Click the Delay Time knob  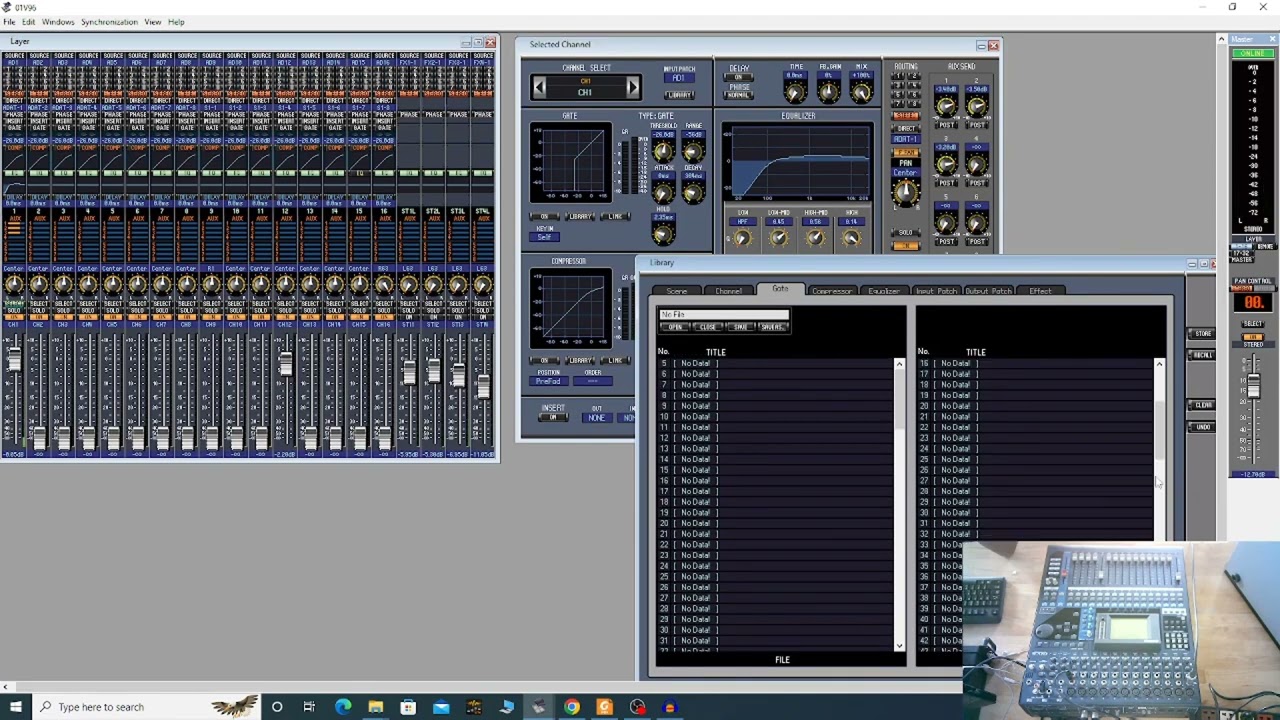(x=795, y=92)
